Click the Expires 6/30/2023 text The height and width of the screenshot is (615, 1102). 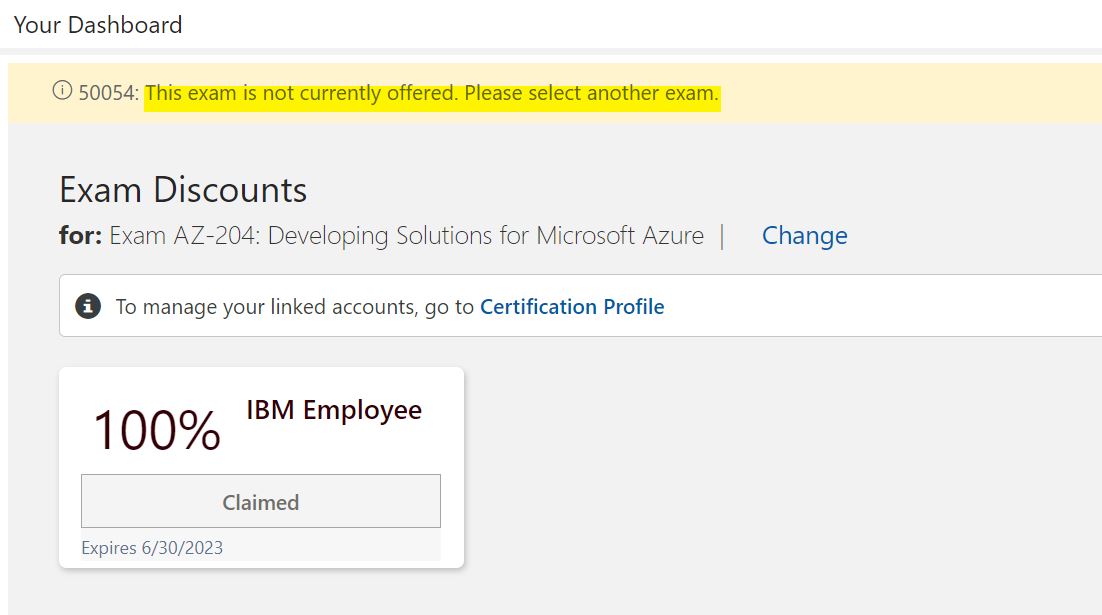152,548
